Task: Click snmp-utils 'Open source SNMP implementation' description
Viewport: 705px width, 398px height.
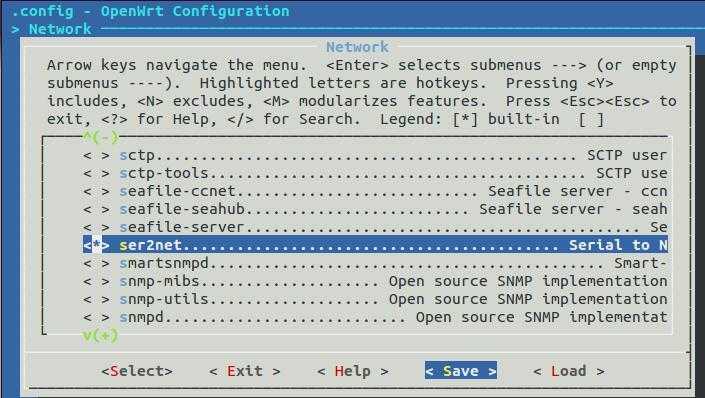Action: point(528,299)
